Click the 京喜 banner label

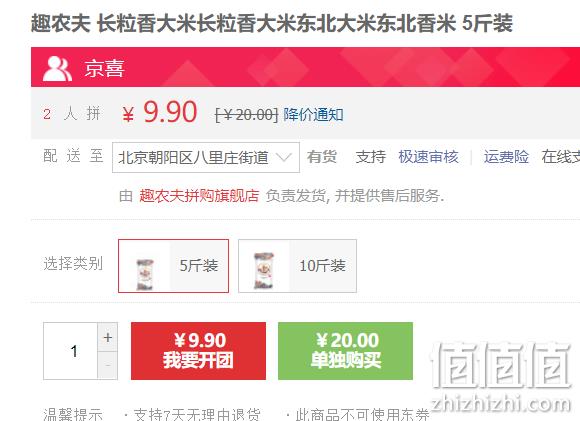coord(104,69)
